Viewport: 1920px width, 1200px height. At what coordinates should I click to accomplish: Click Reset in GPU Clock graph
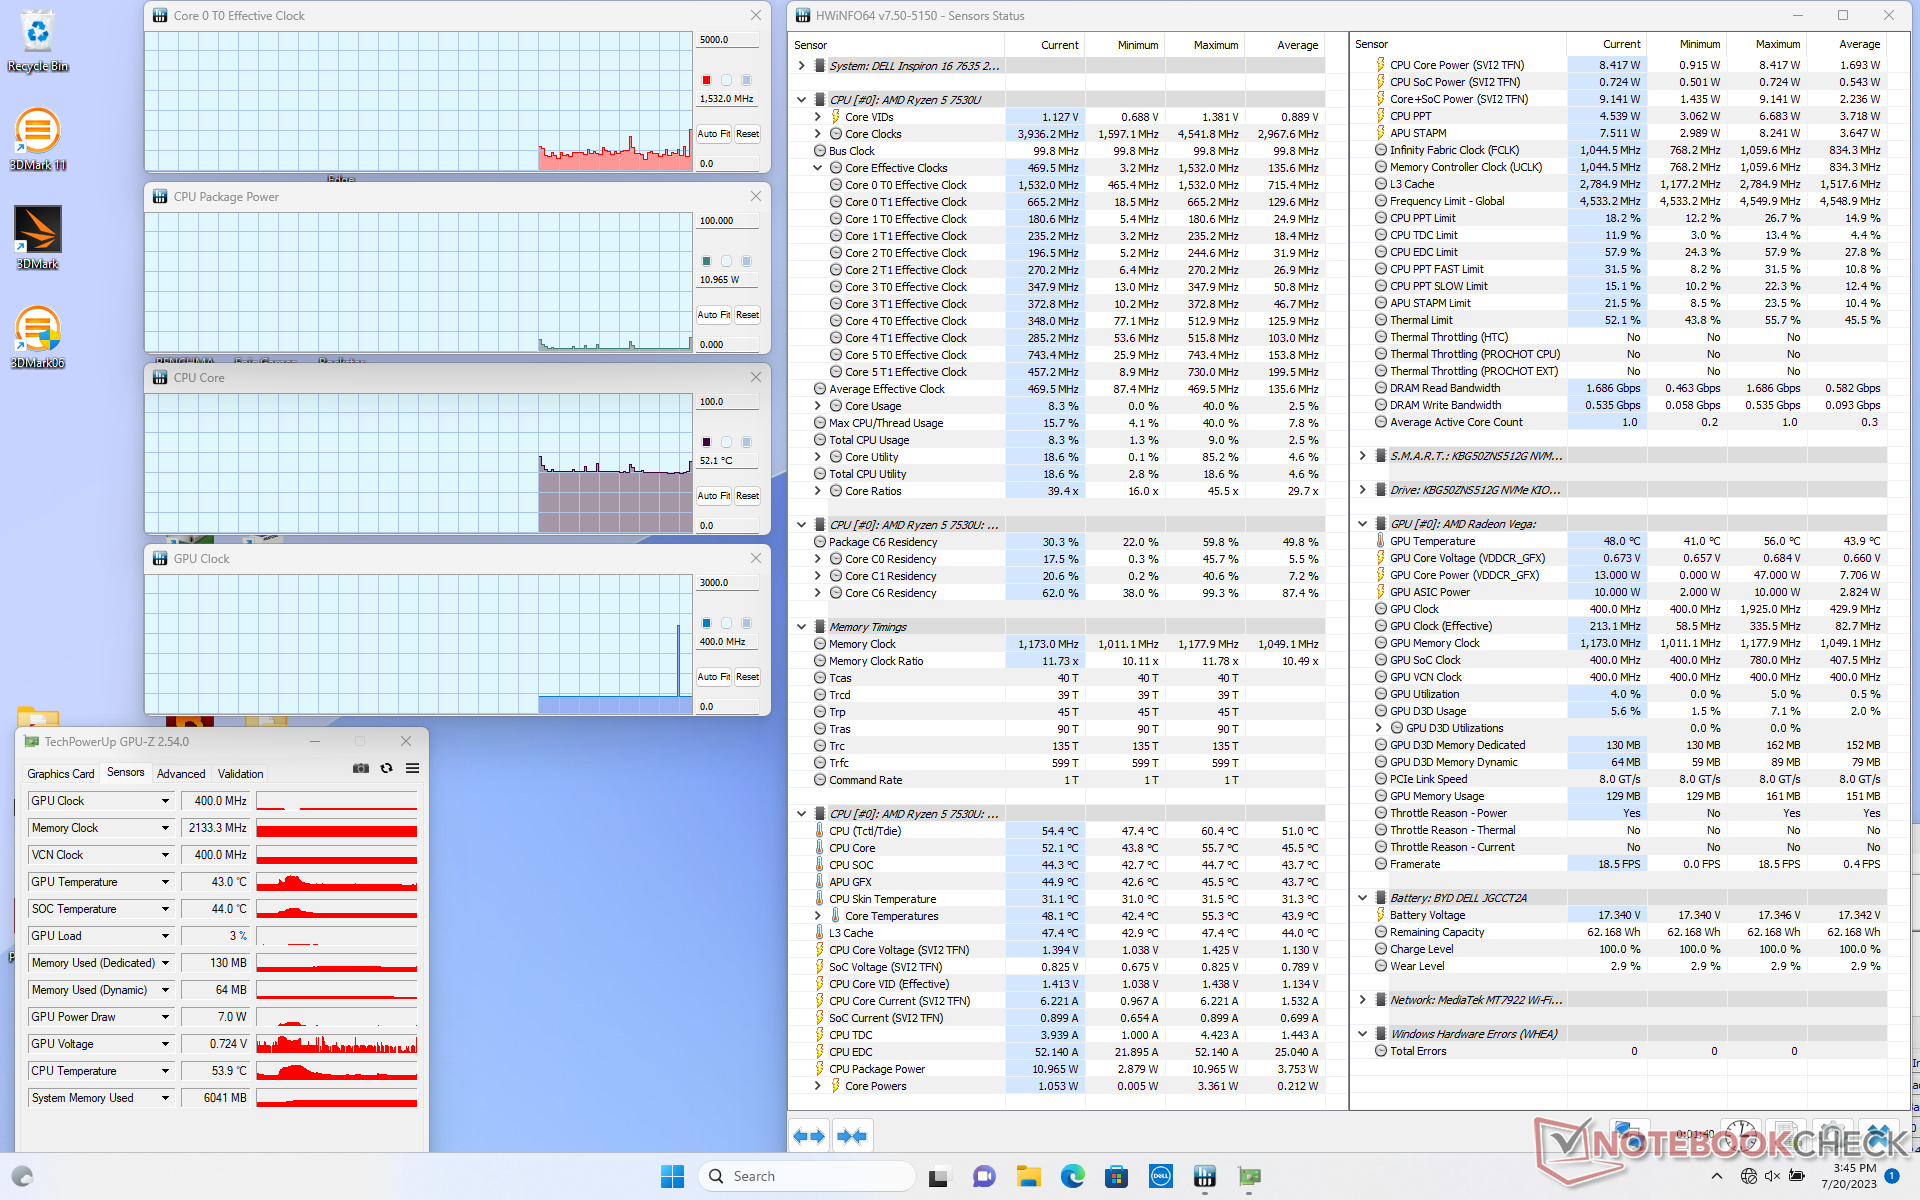point(748,677)
